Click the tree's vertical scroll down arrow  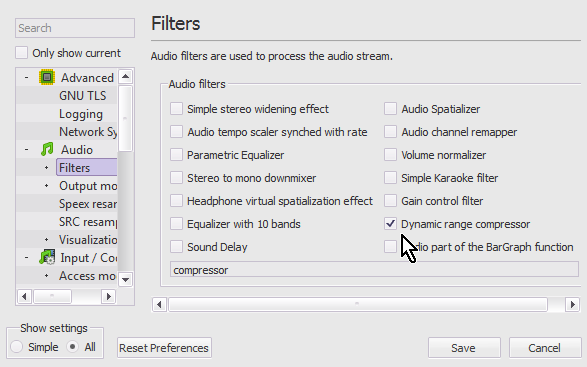125,279
